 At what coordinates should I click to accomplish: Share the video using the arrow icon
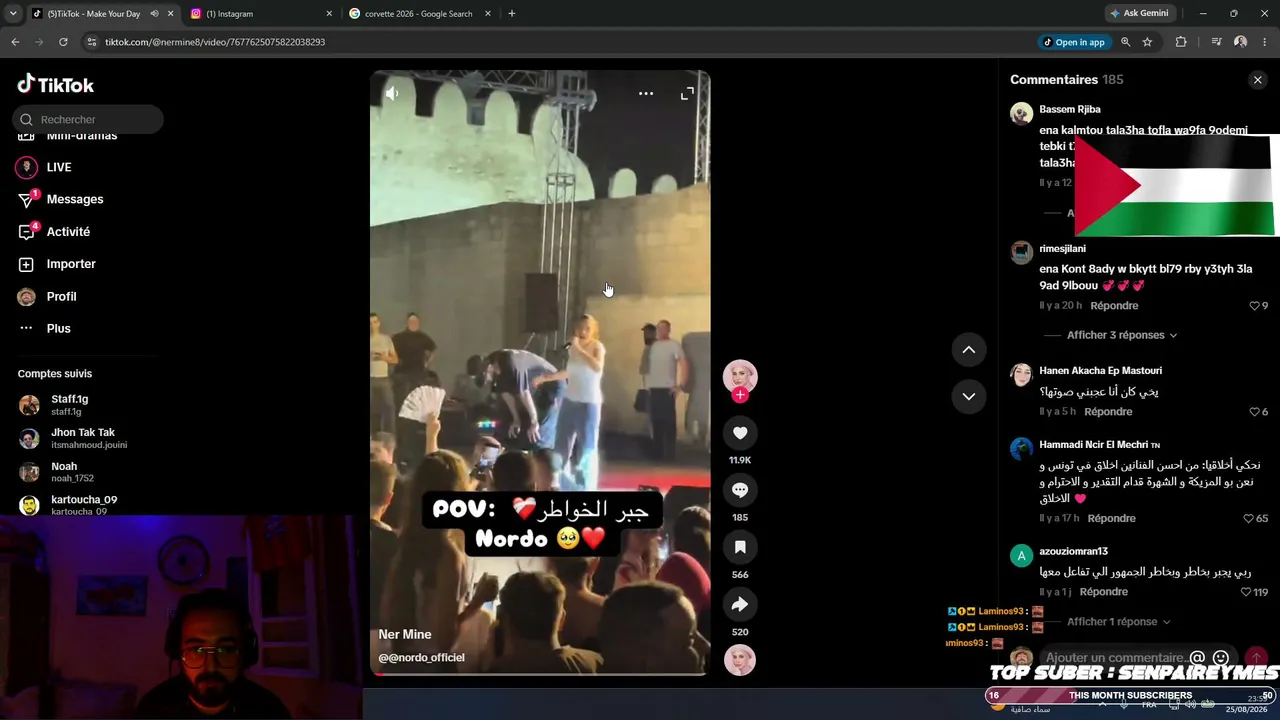pos(740,604)
